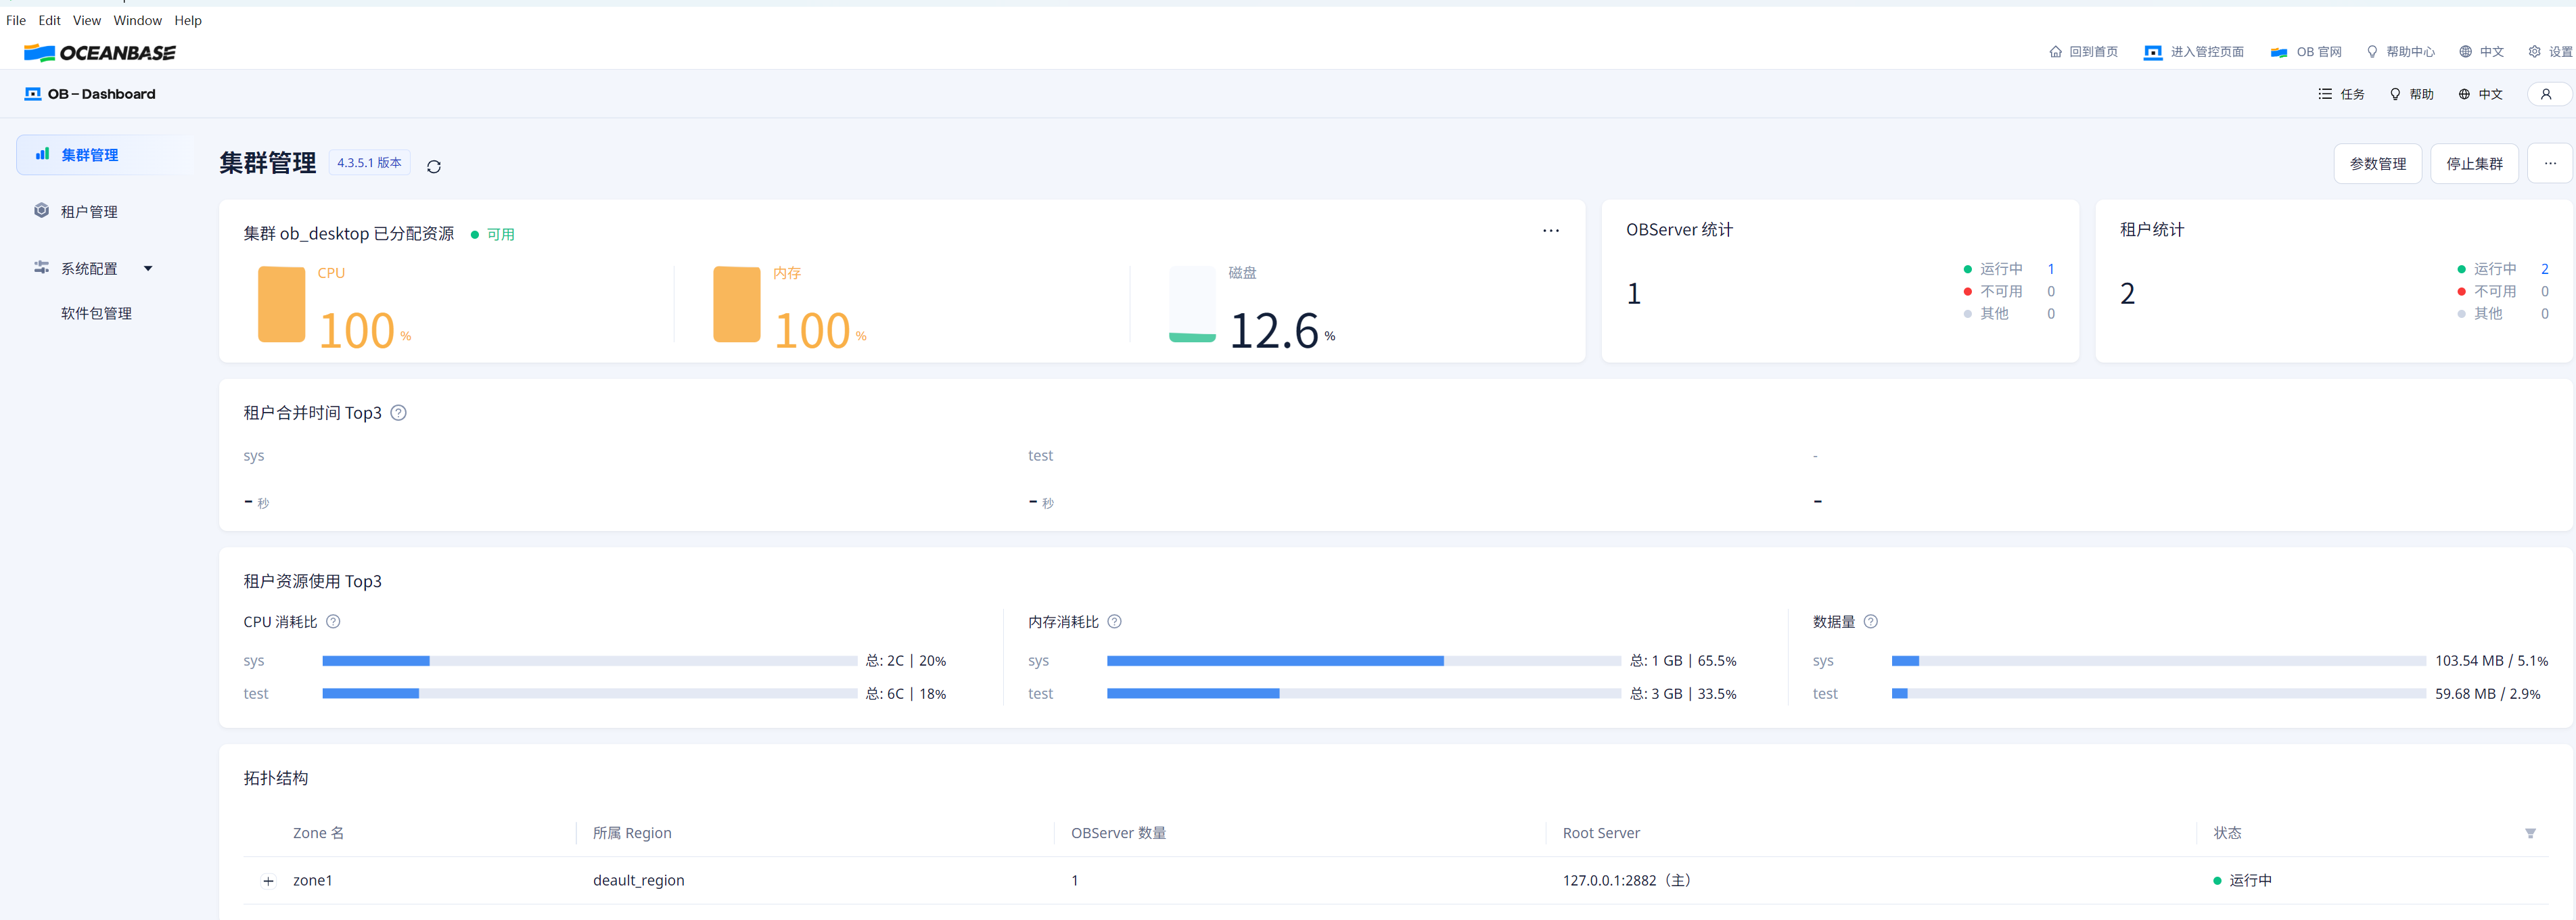Click the 参数管理 button

[2377, 164]
